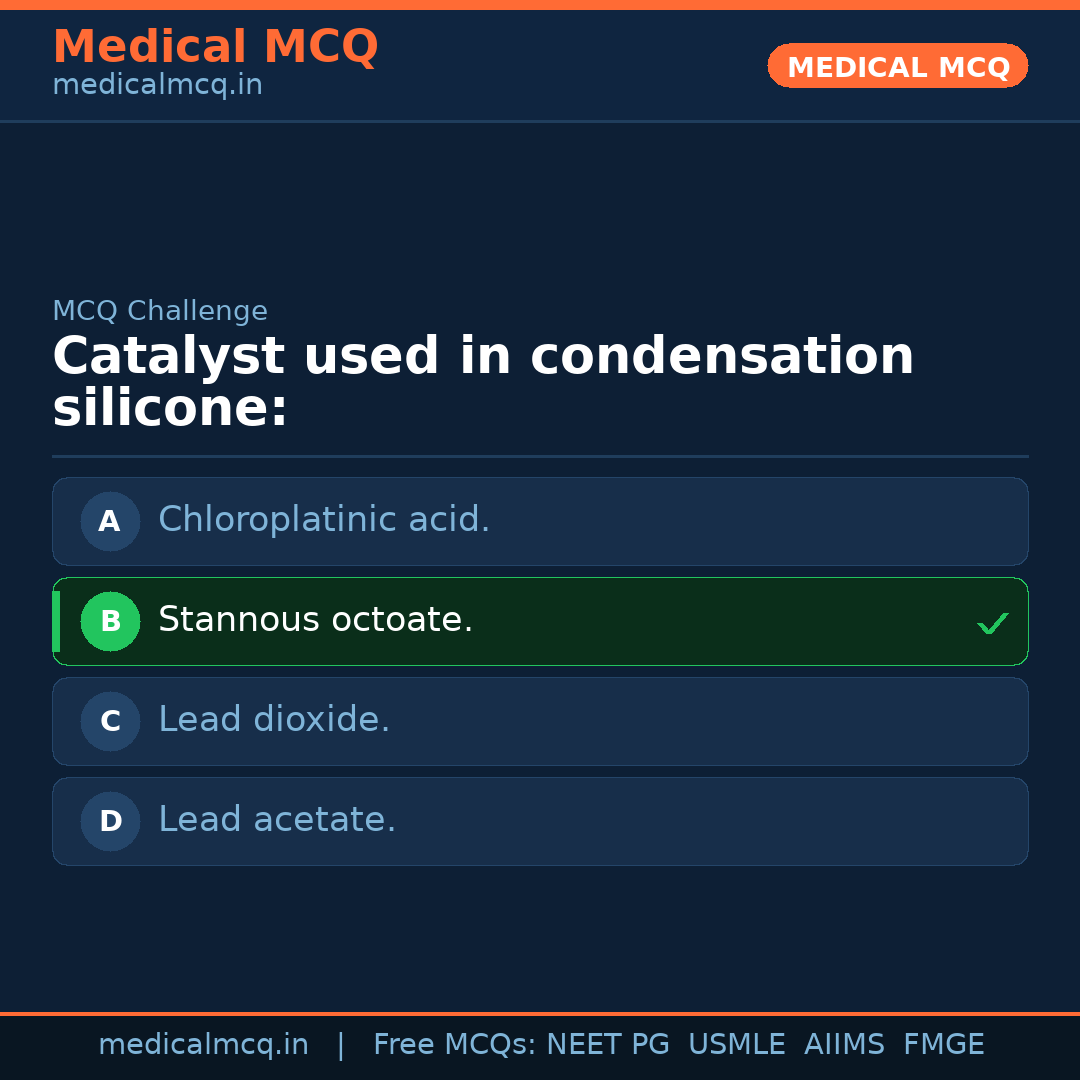Select the letter A circle badge
1080x1080 pixels.
pos(110,521)
